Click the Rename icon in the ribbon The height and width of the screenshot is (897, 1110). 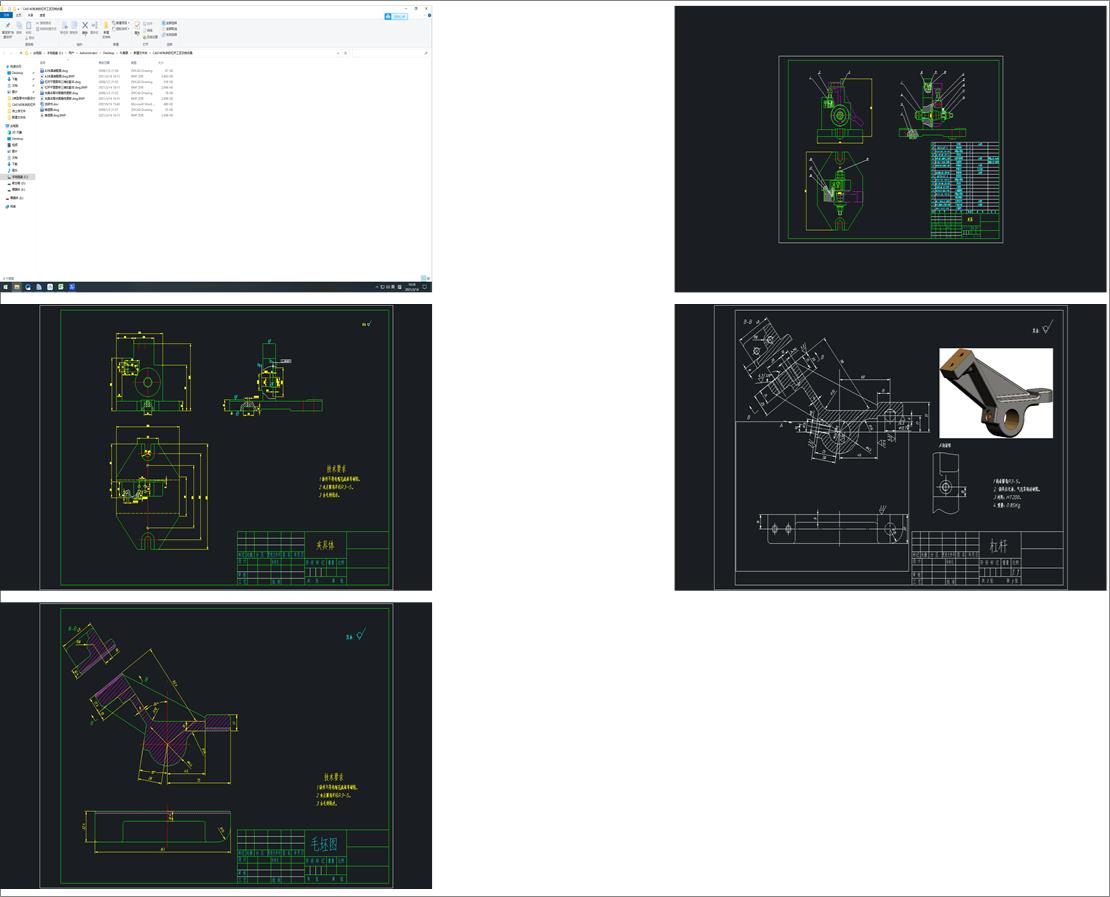pos(95,25)
